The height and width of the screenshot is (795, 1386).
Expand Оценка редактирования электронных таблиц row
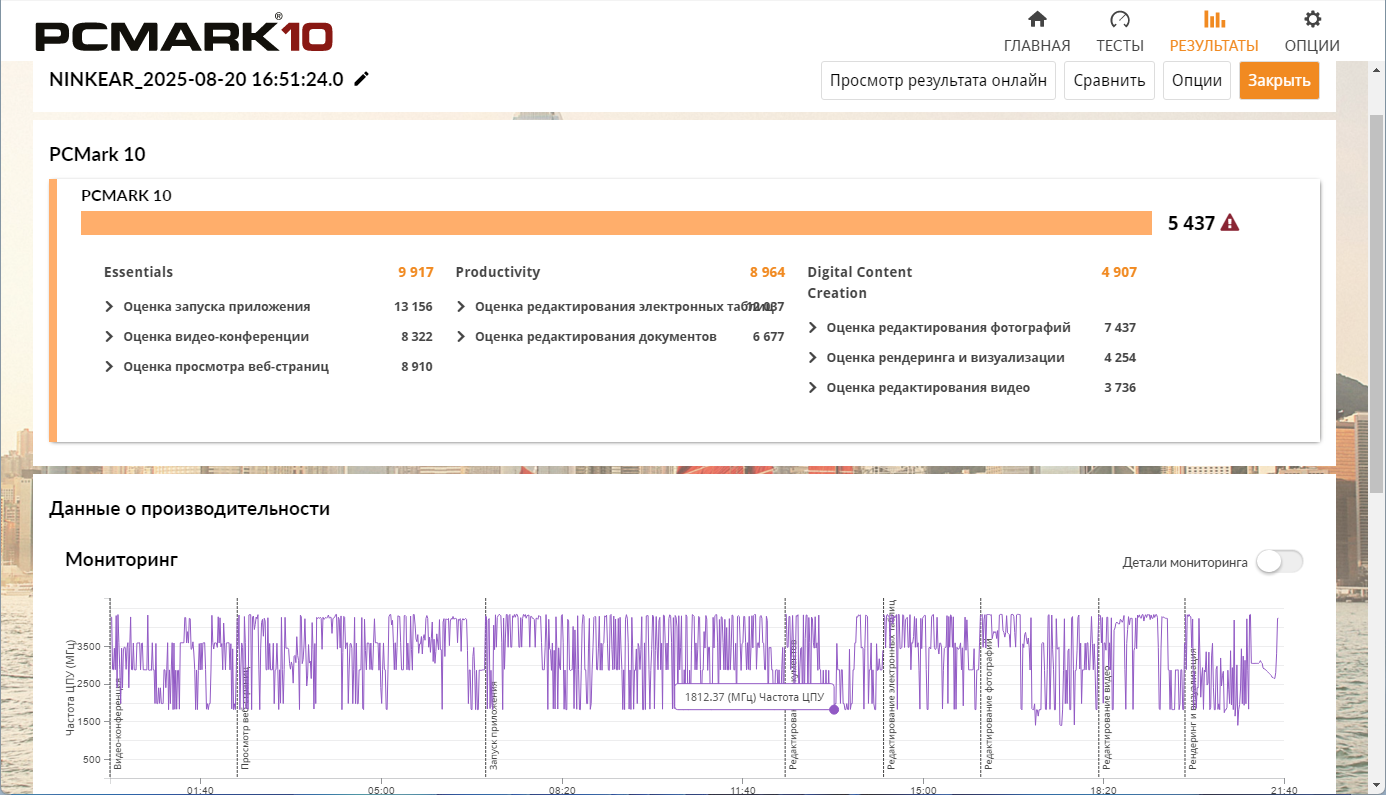[x=461, y=307]
